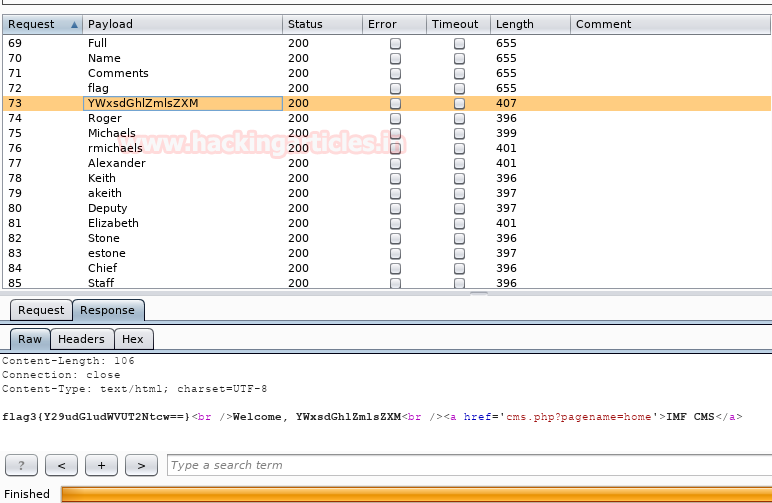This screenshot has height=503, width=772.
Task: Sort by the Length column header
Action: [530, 24]
